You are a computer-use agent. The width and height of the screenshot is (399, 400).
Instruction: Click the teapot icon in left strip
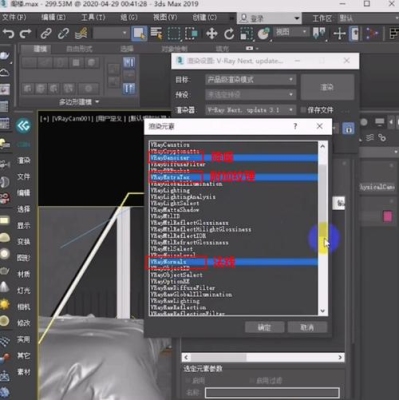pos(5,270)
